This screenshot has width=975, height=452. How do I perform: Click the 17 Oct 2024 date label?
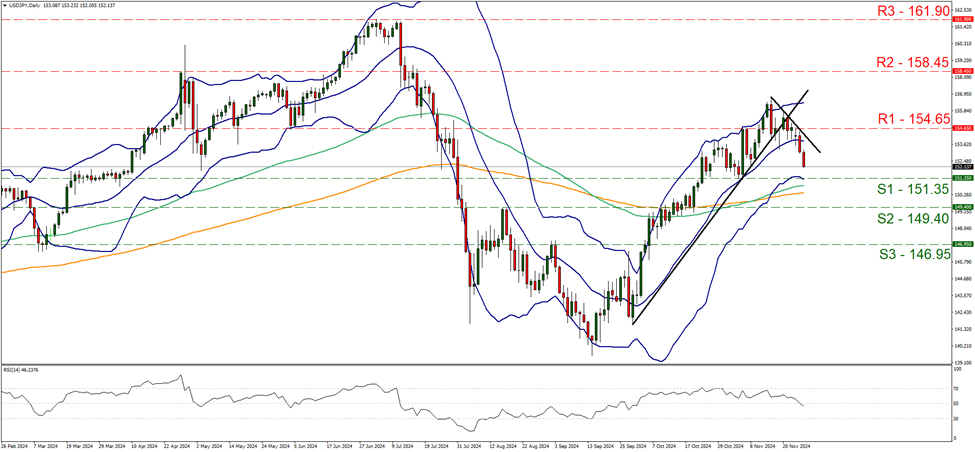click(x=699, y=446)
